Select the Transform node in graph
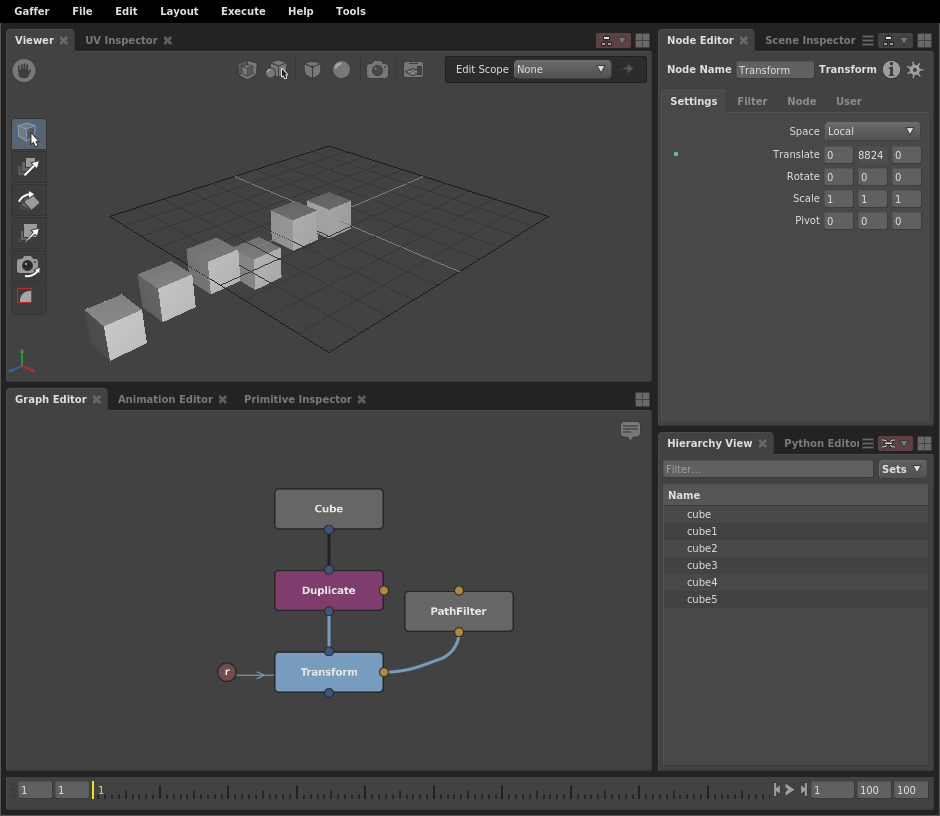The height and width of the screenshot is (816, 940). point(329,672)
